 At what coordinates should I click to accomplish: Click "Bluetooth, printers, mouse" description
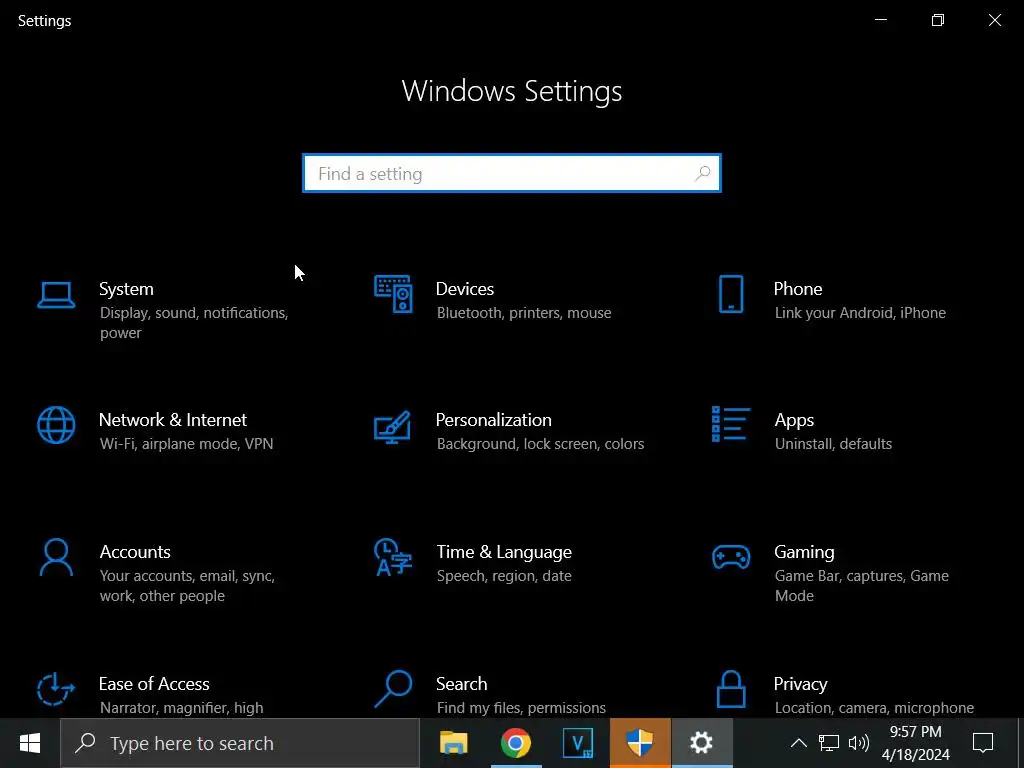click(x=524, y=313)
